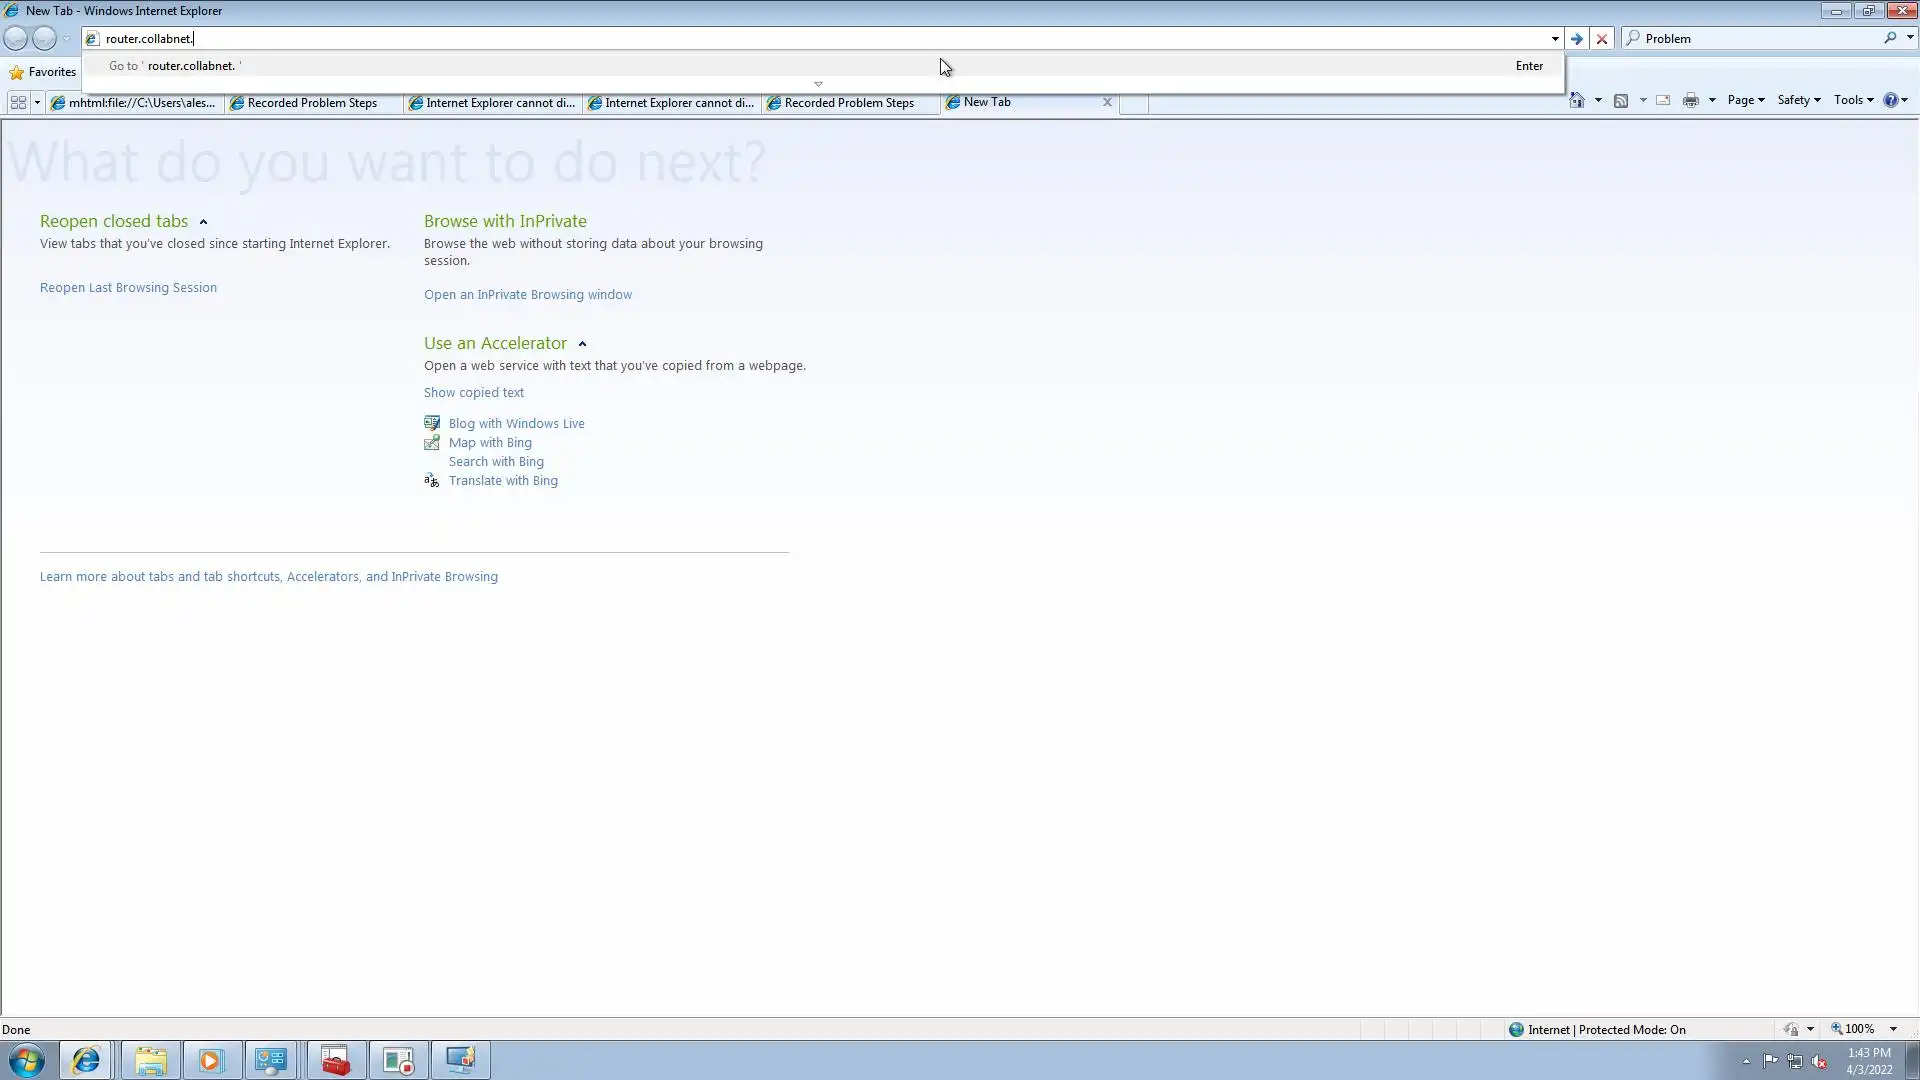Click the search magnifier icon
Viewport: 1920px width, 1080px height.
point(1889,38)
